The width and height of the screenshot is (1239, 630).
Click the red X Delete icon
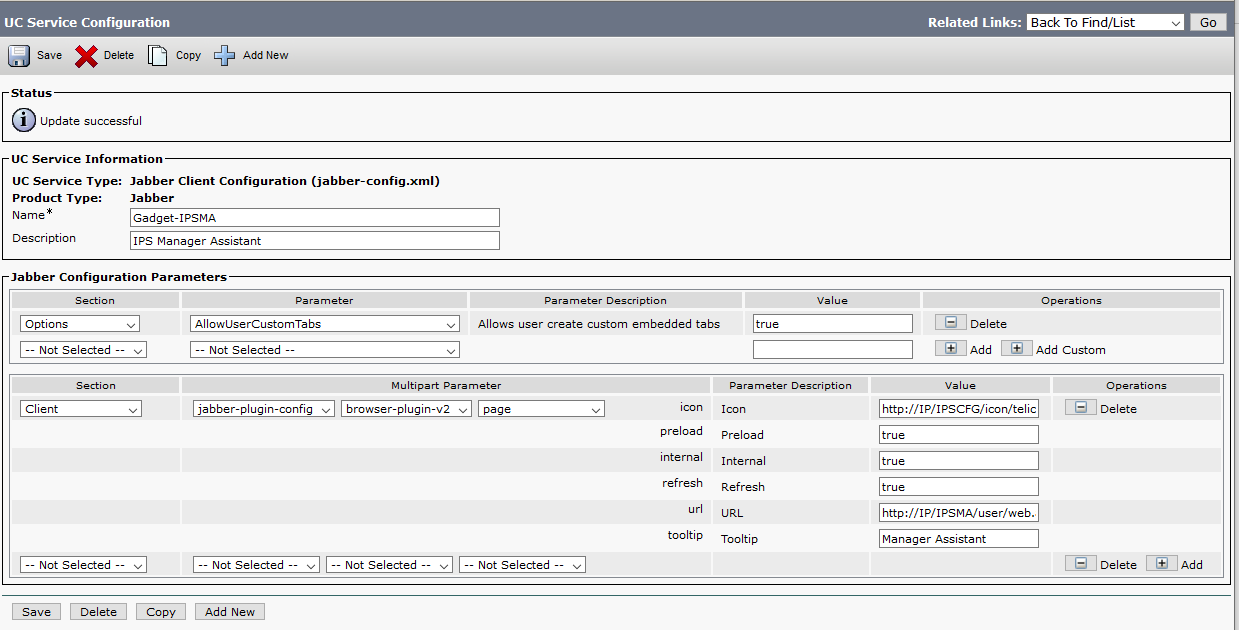point(86,56)
